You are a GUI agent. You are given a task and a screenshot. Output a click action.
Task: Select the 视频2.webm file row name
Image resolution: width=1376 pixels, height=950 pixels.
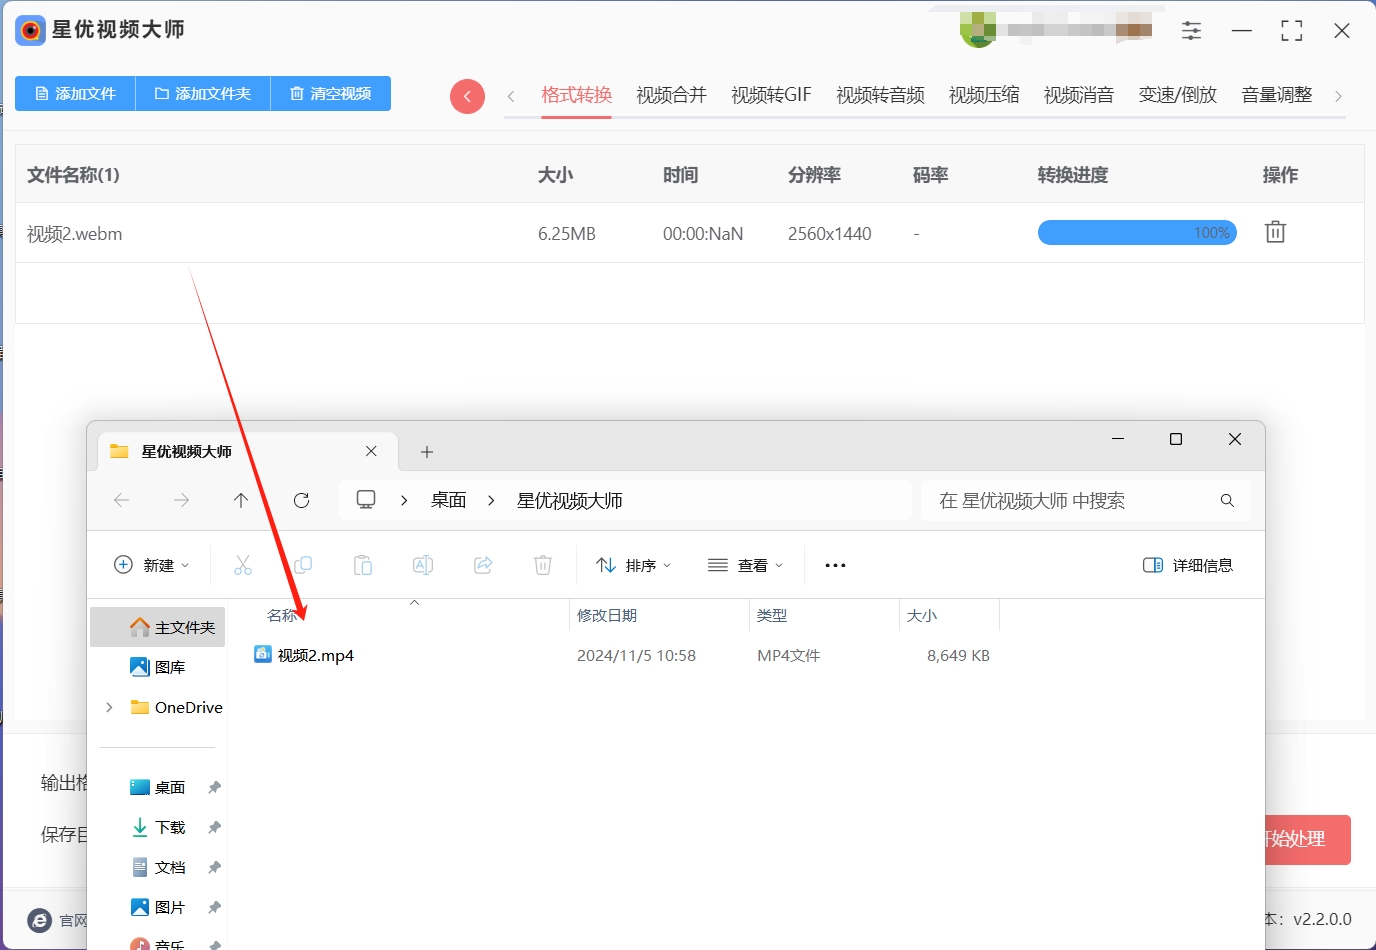[75, 234]
